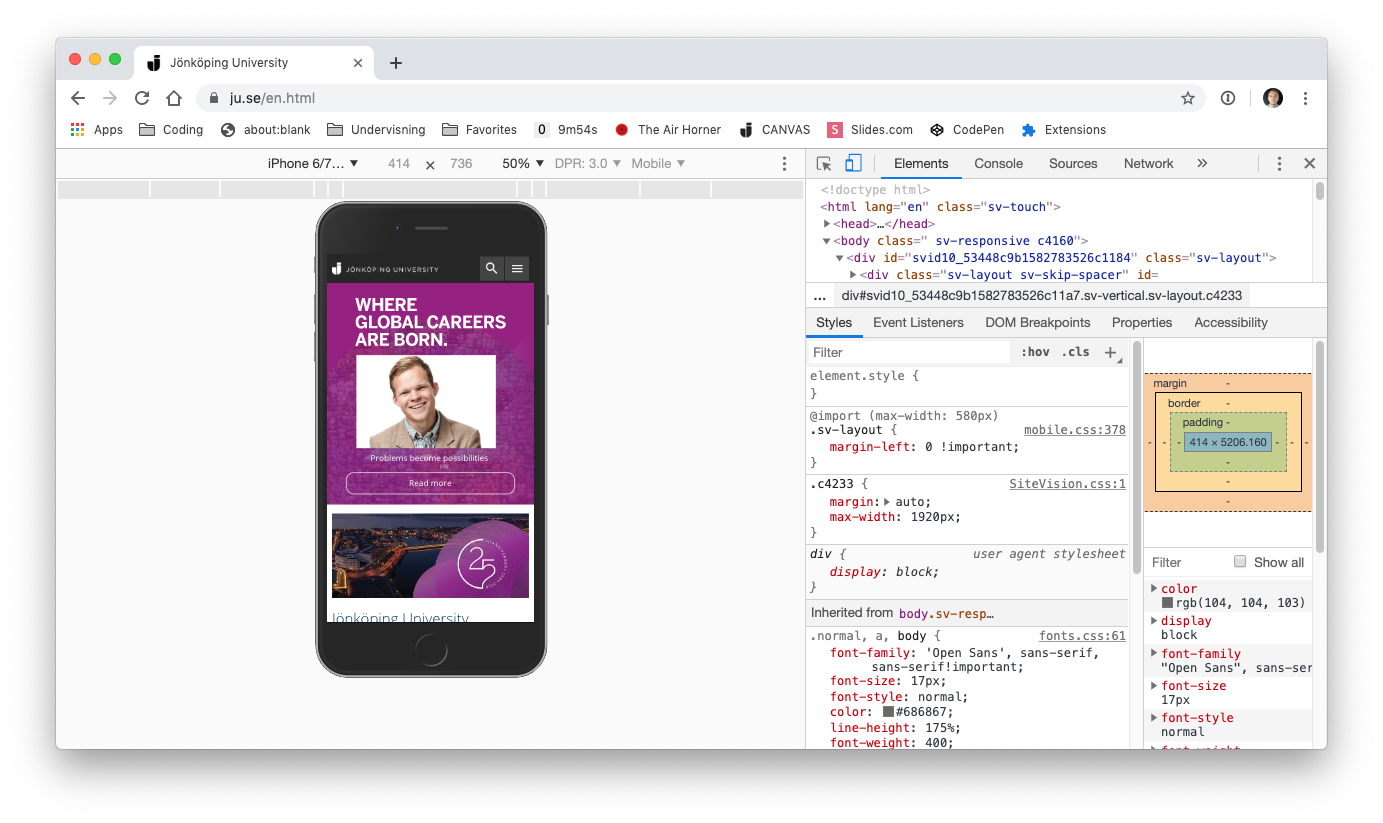Image resolution: width=1383 pixels, height=823 pixels.
Task: Collapse the body element node
Action: [x=827, y=241]
